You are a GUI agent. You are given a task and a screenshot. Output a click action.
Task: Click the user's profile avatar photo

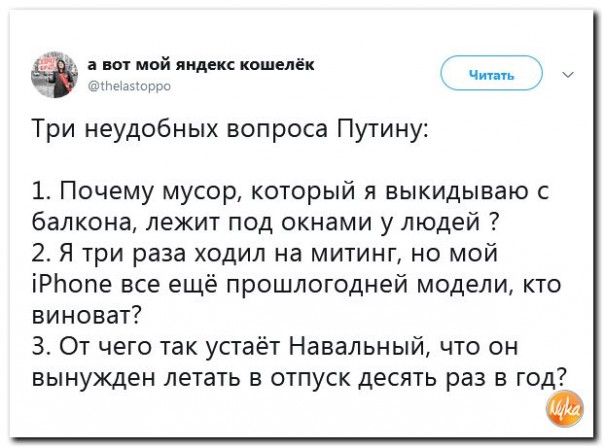coord(49,74)
